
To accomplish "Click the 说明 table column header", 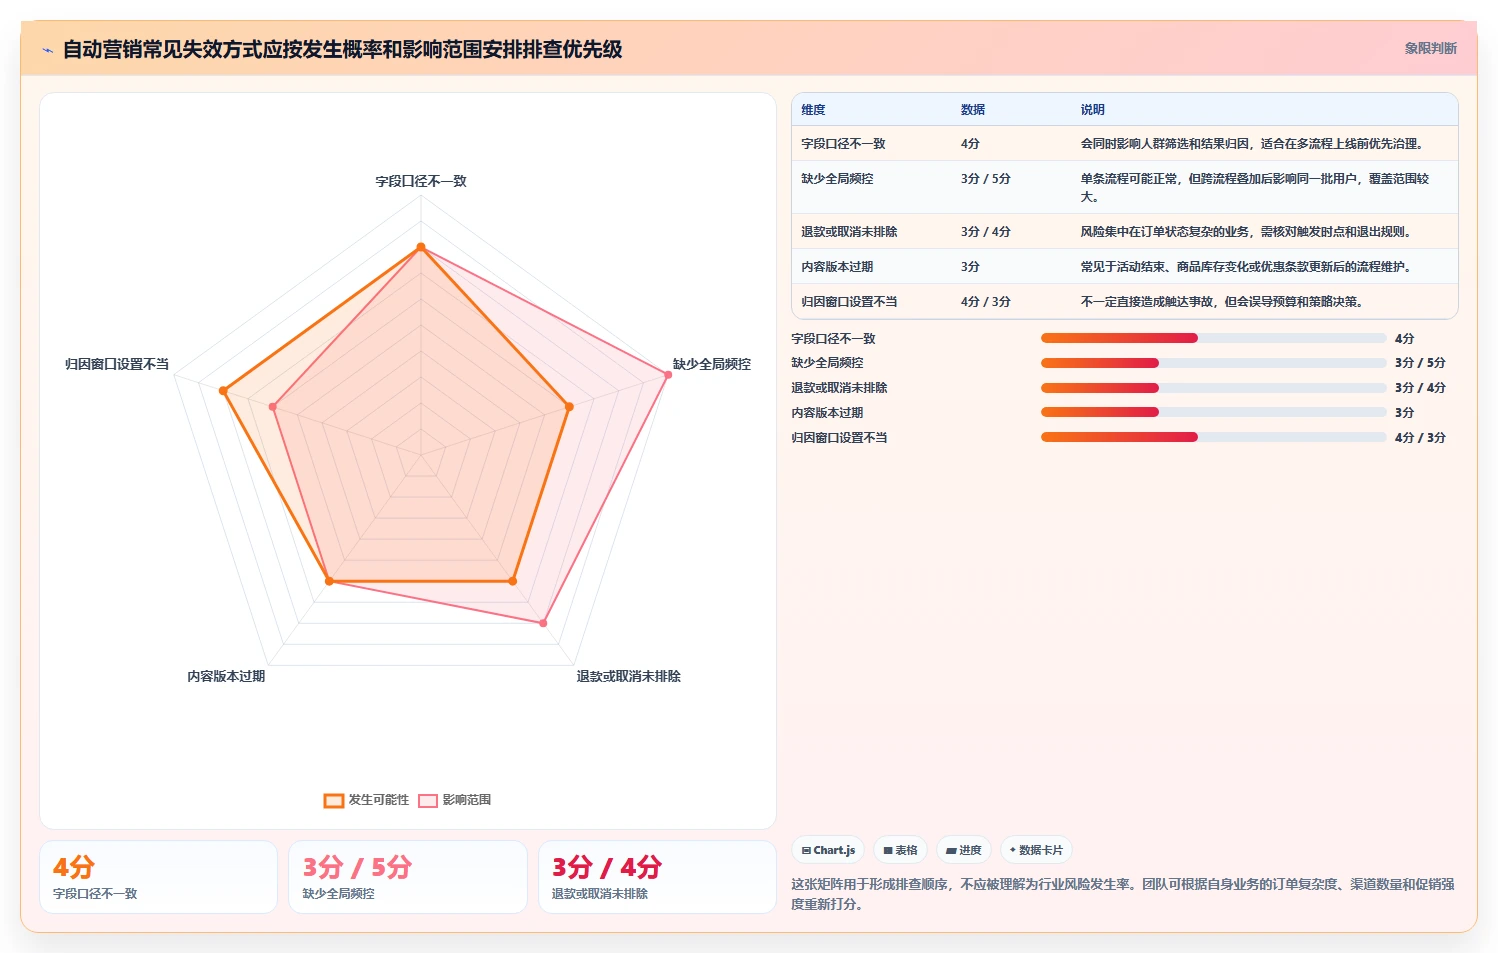I will 1092,110.
